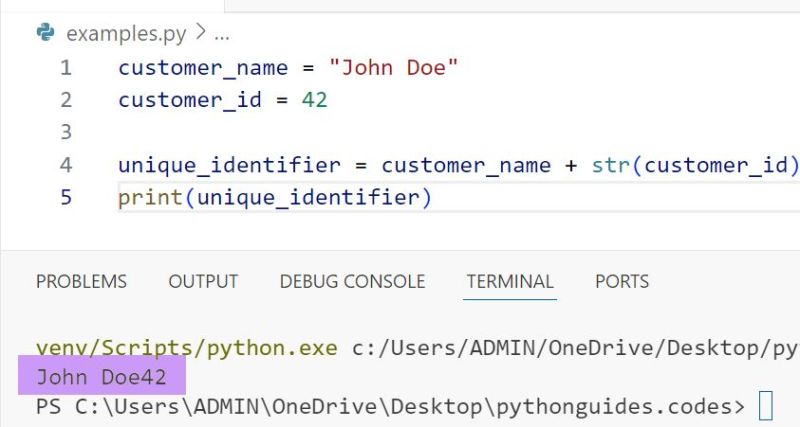Select the TERMINAL tab
This screenshot has height=427, width=800.
click(x=510, y=281)
